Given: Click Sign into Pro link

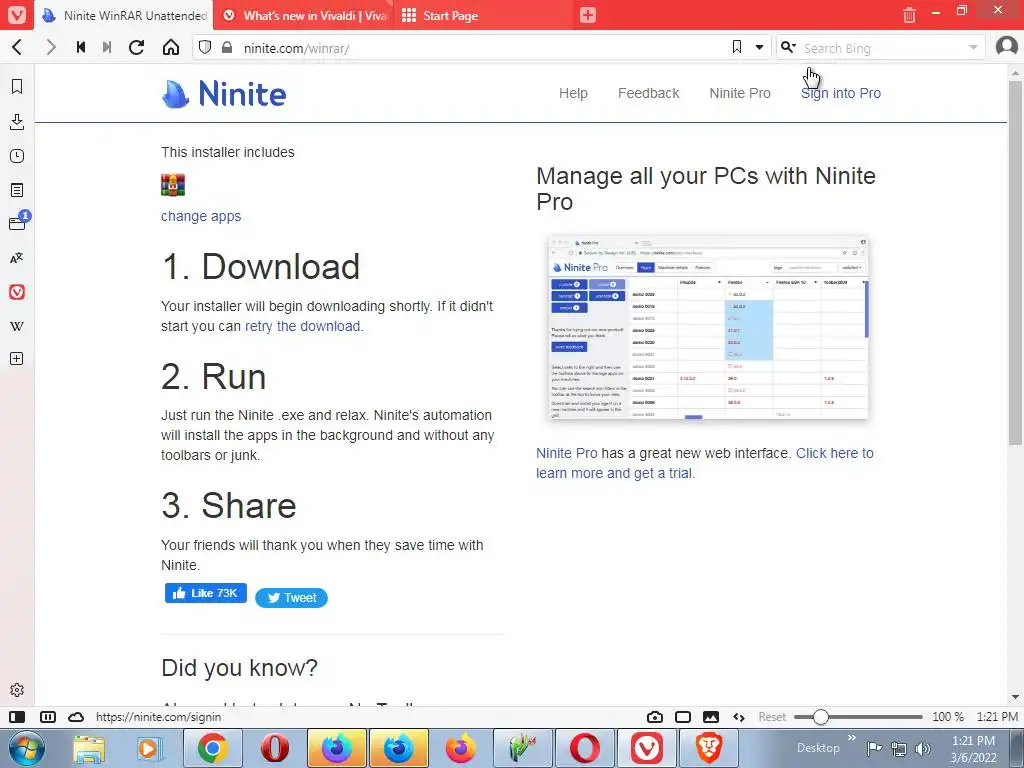Looking at the screenshot, I should (840, 93).
